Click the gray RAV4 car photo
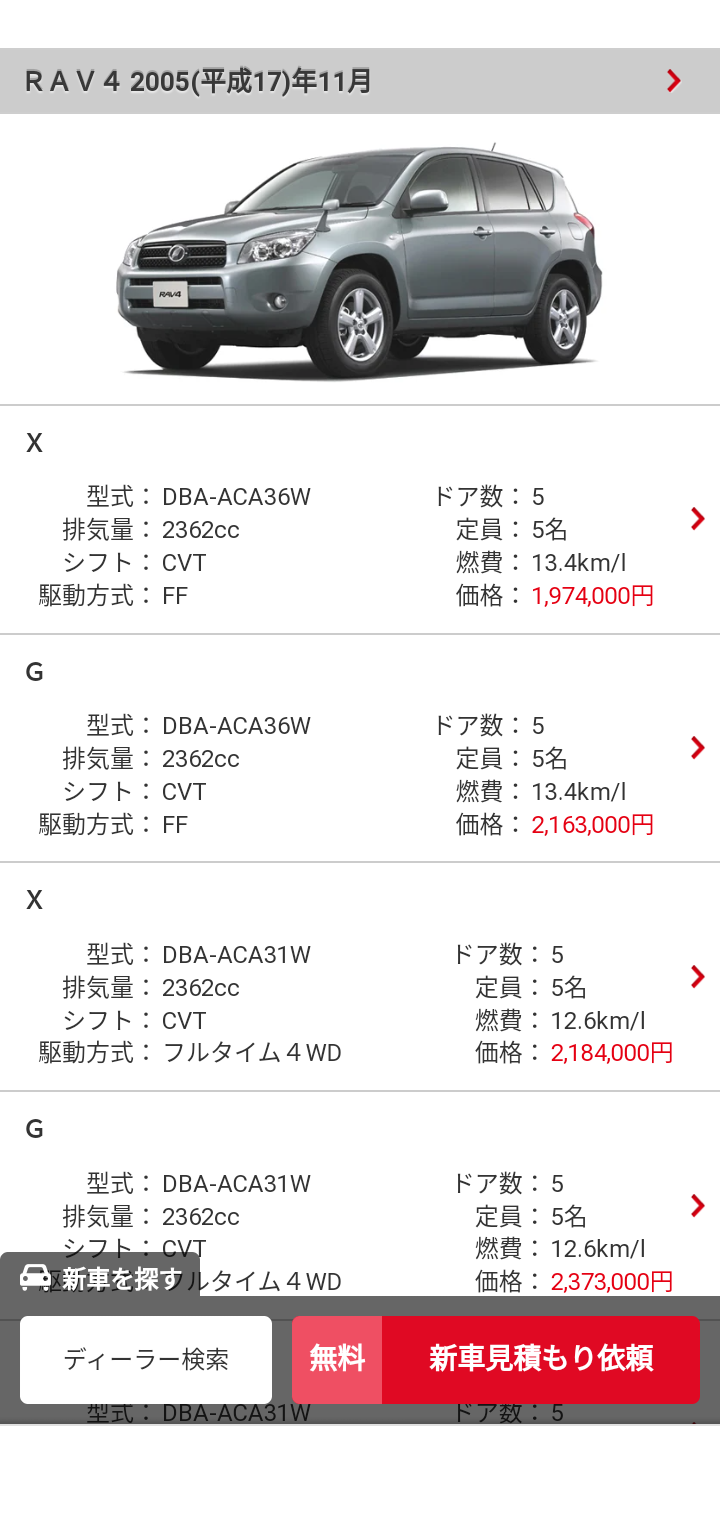This screenshot has height=1520, width=720. click(360, 260)
